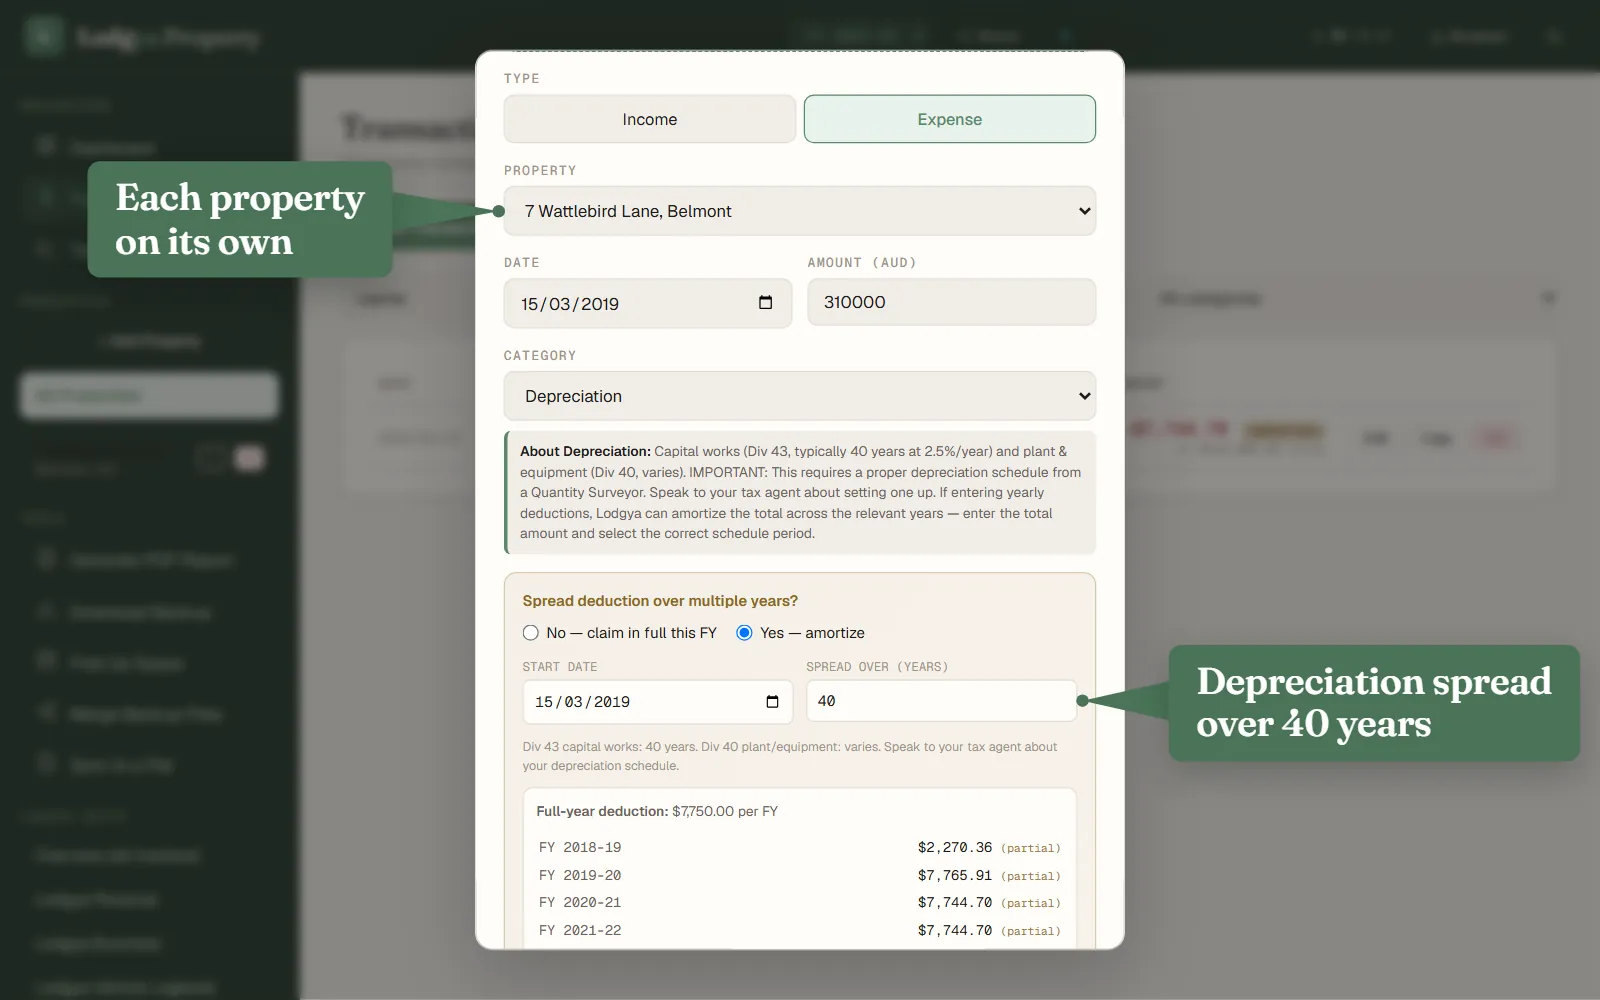Click the 'Spread deduction over multiple years?' heading

660,601
